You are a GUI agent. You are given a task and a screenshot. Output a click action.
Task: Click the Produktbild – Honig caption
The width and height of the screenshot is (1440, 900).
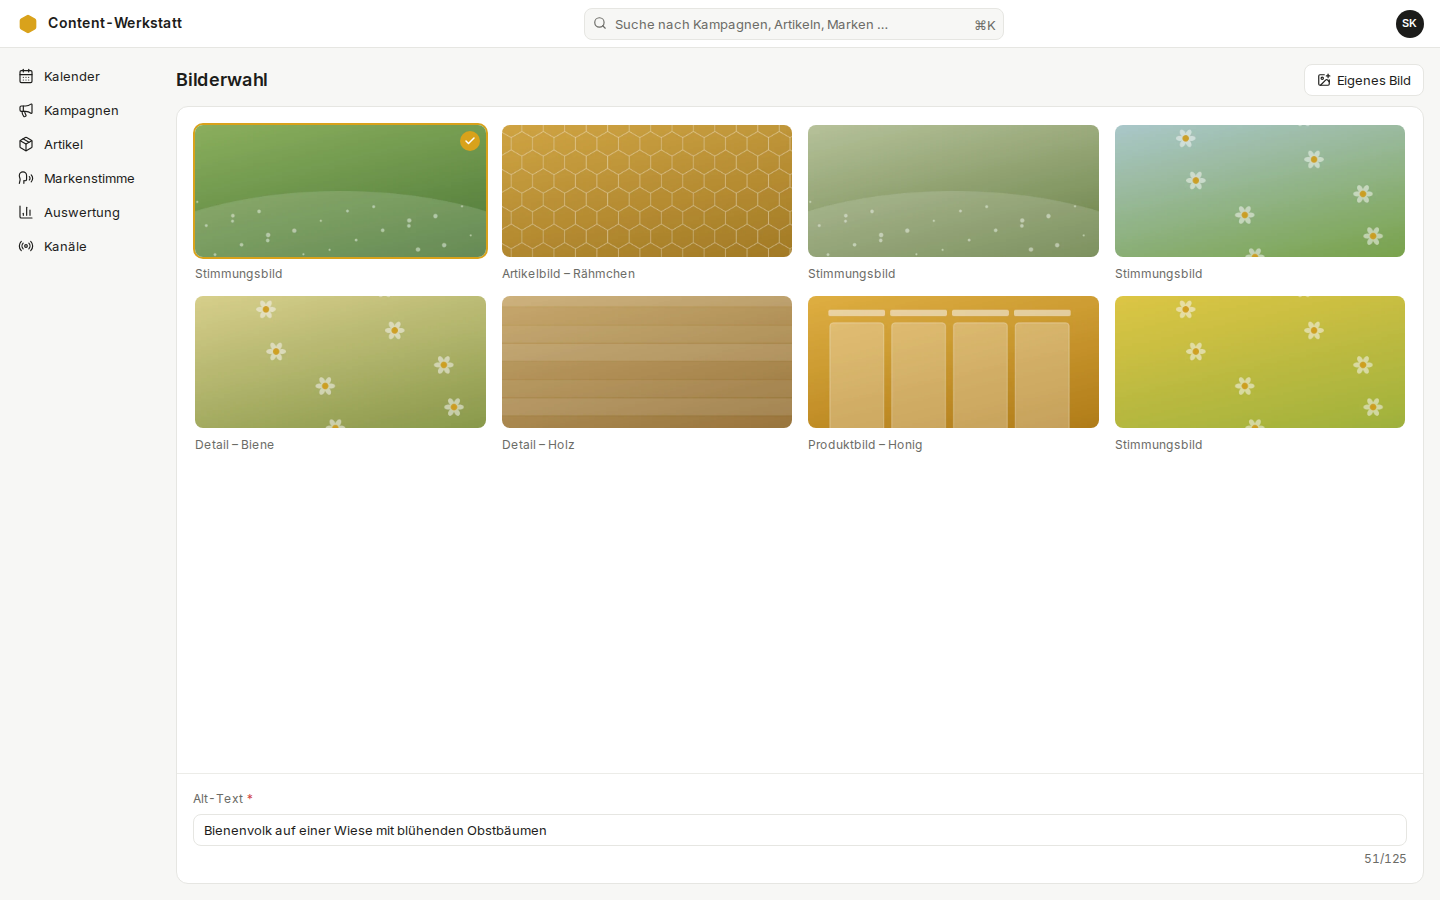[x=865, y=445]
